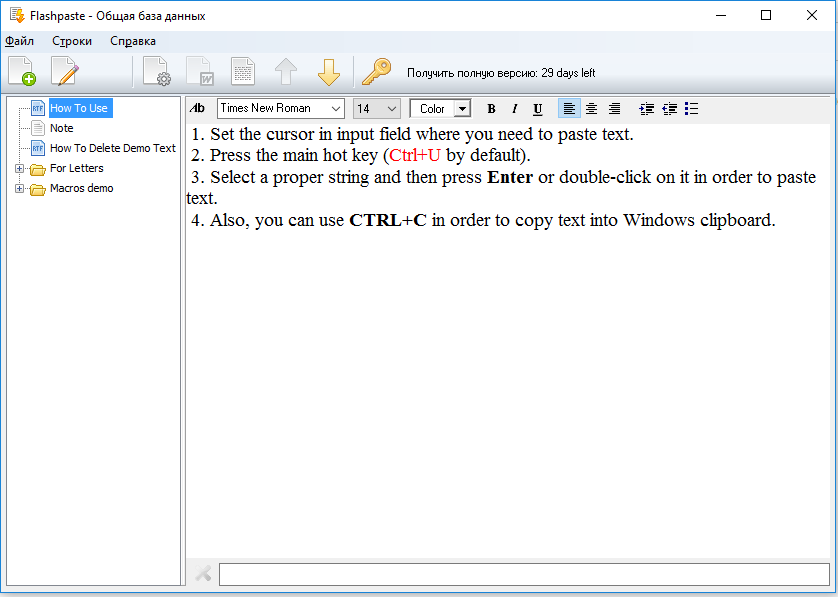Toggle italic formatting button
Viewport: 838px width, 597px height.
tap(514, 109)
